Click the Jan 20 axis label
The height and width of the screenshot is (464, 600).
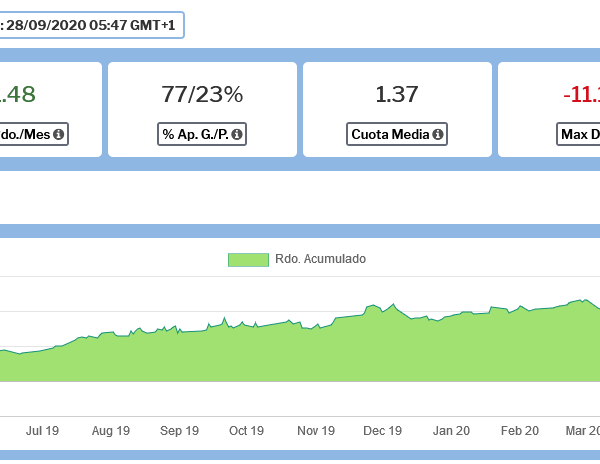[x=451, y=431]
